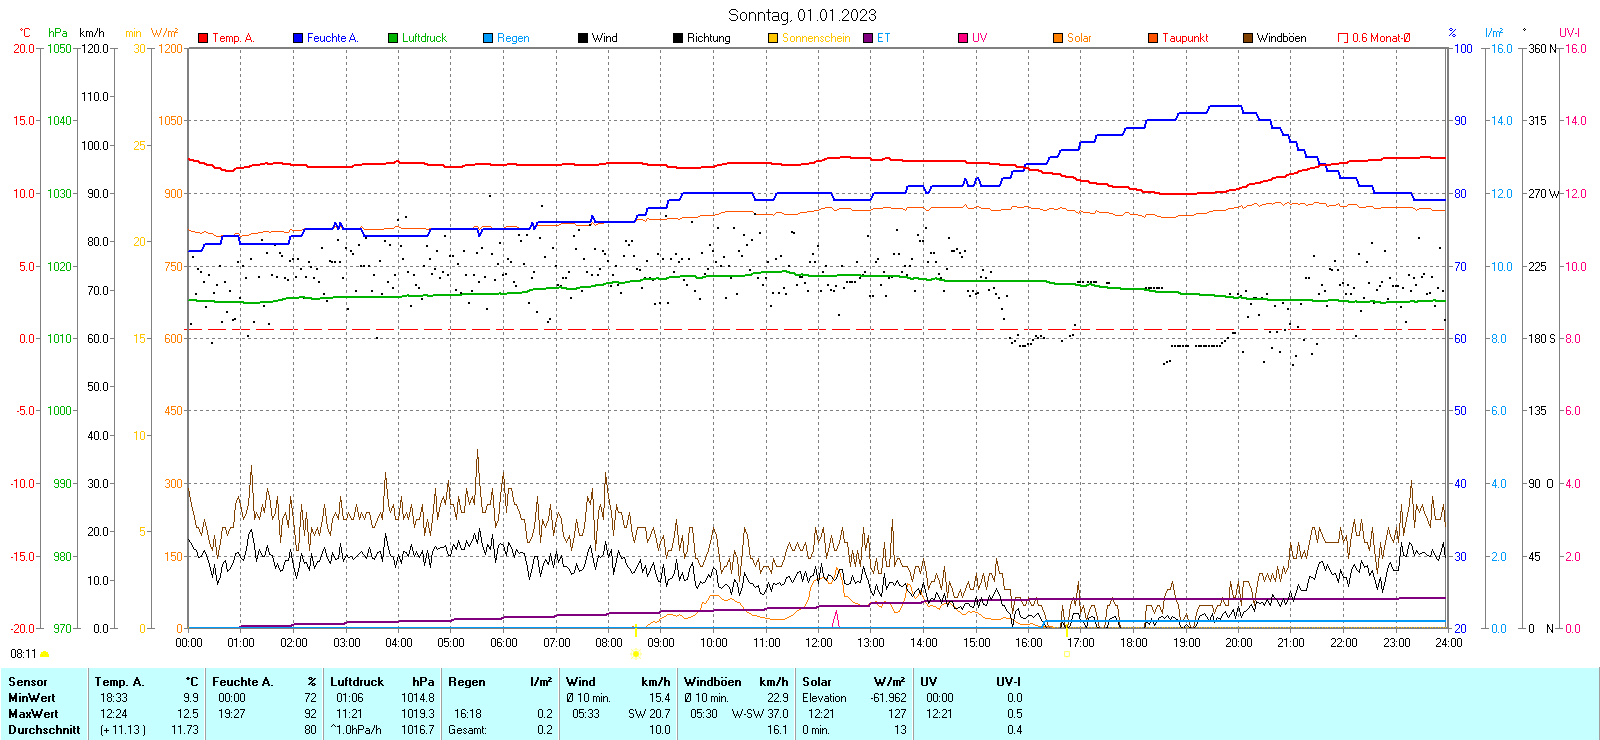Click the sun icon beside 08:11

coord(44,654)
